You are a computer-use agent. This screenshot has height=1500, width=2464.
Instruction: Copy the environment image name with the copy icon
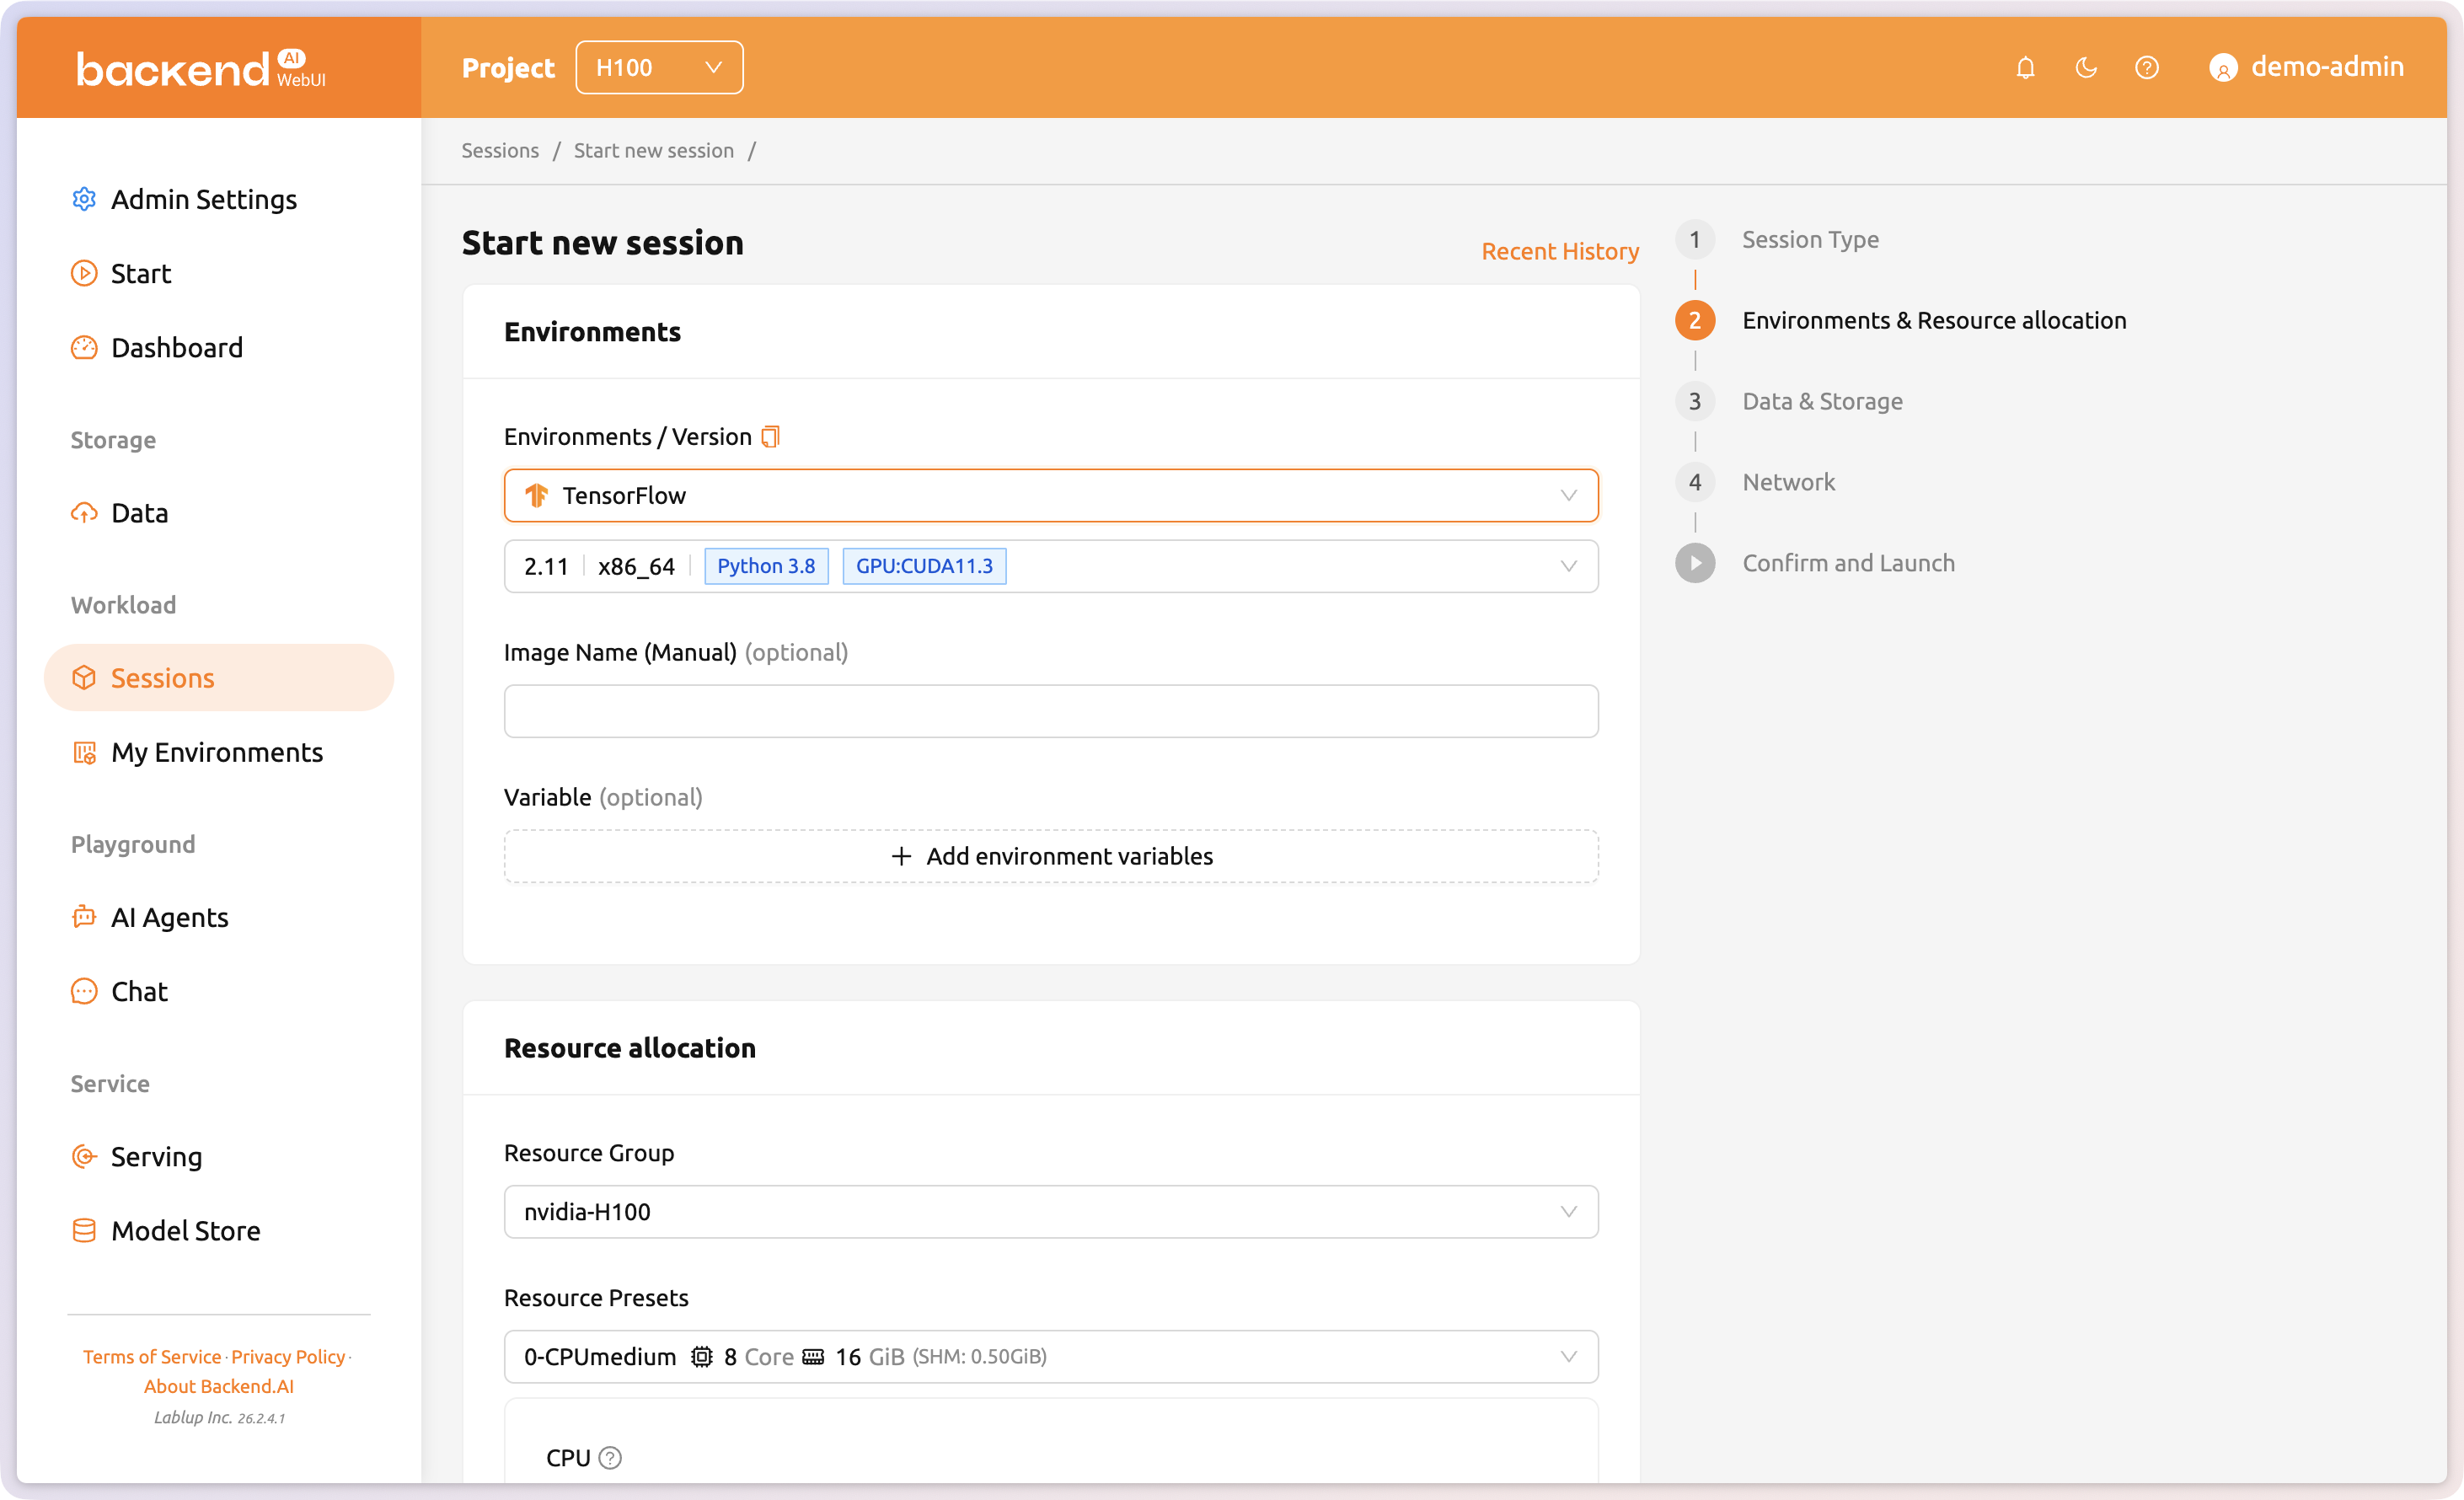(x=770, y=437)
